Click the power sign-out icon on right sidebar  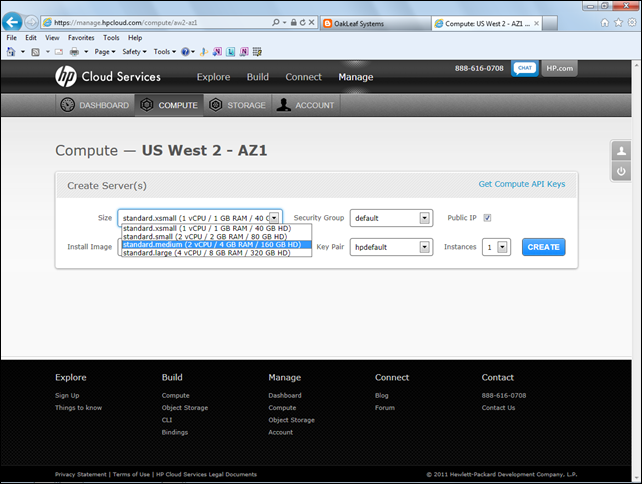tap(621, 171)
